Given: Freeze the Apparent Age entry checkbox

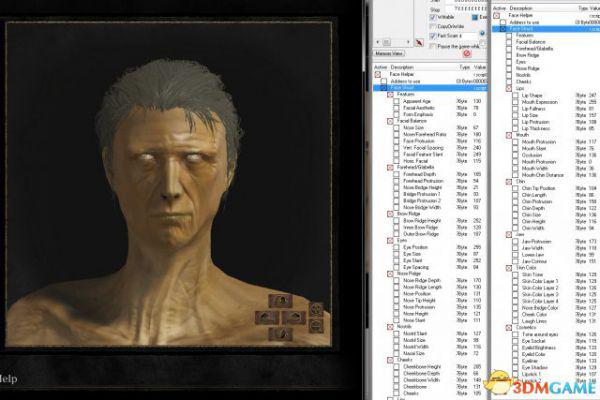Looking at the screenshot, I should coord(396,101).
